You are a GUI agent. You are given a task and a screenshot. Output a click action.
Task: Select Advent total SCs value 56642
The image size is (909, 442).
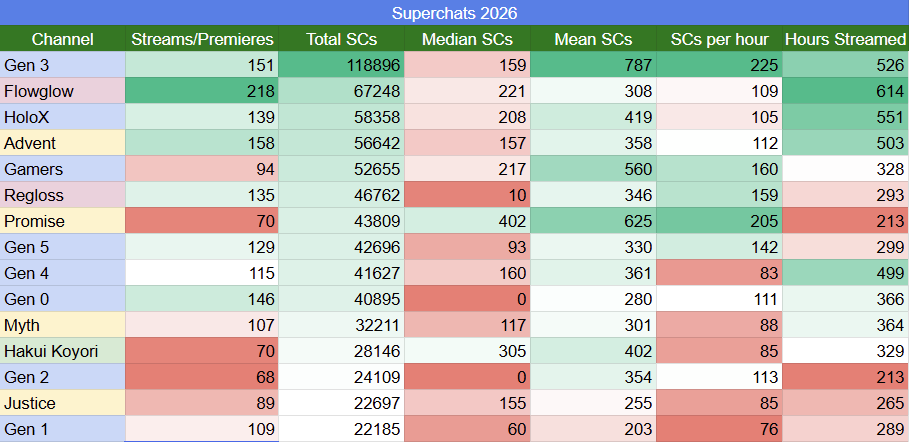click(x=341, y=143)
